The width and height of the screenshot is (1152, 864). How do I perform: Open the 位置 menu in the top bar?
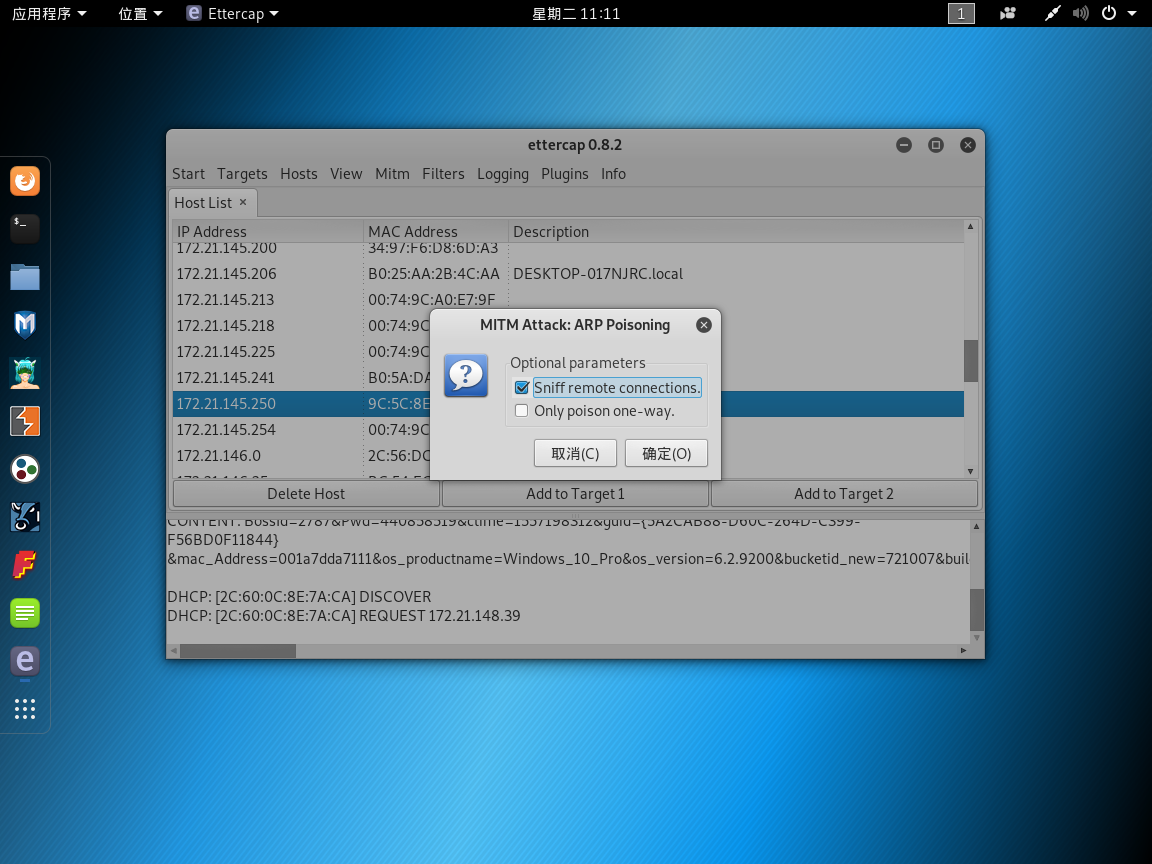[133, 13]
